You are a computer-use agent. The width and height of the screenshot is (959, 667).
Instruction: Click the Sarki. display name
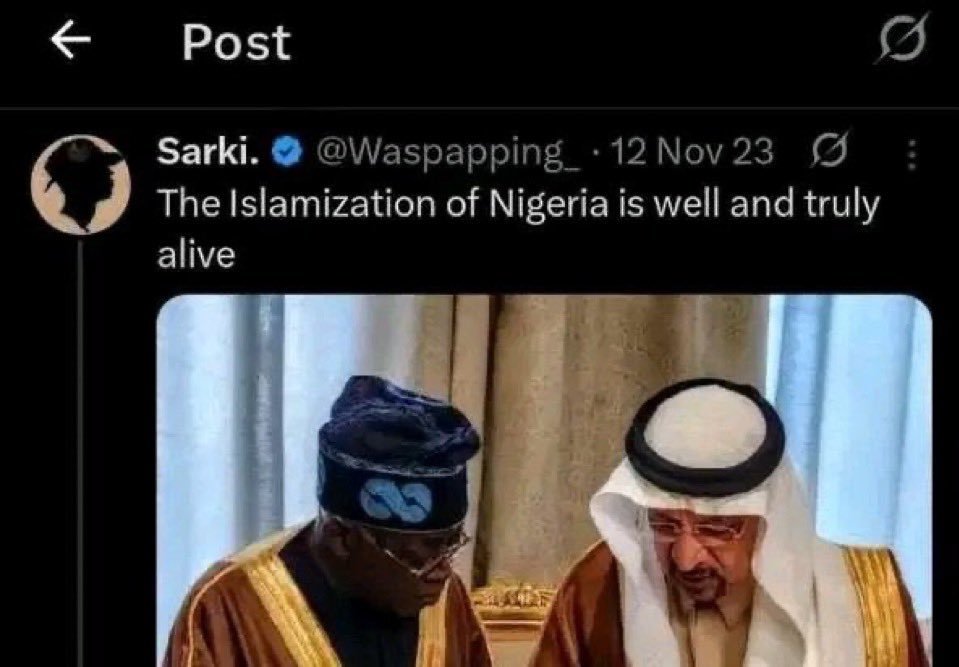(x=207, y=152)
